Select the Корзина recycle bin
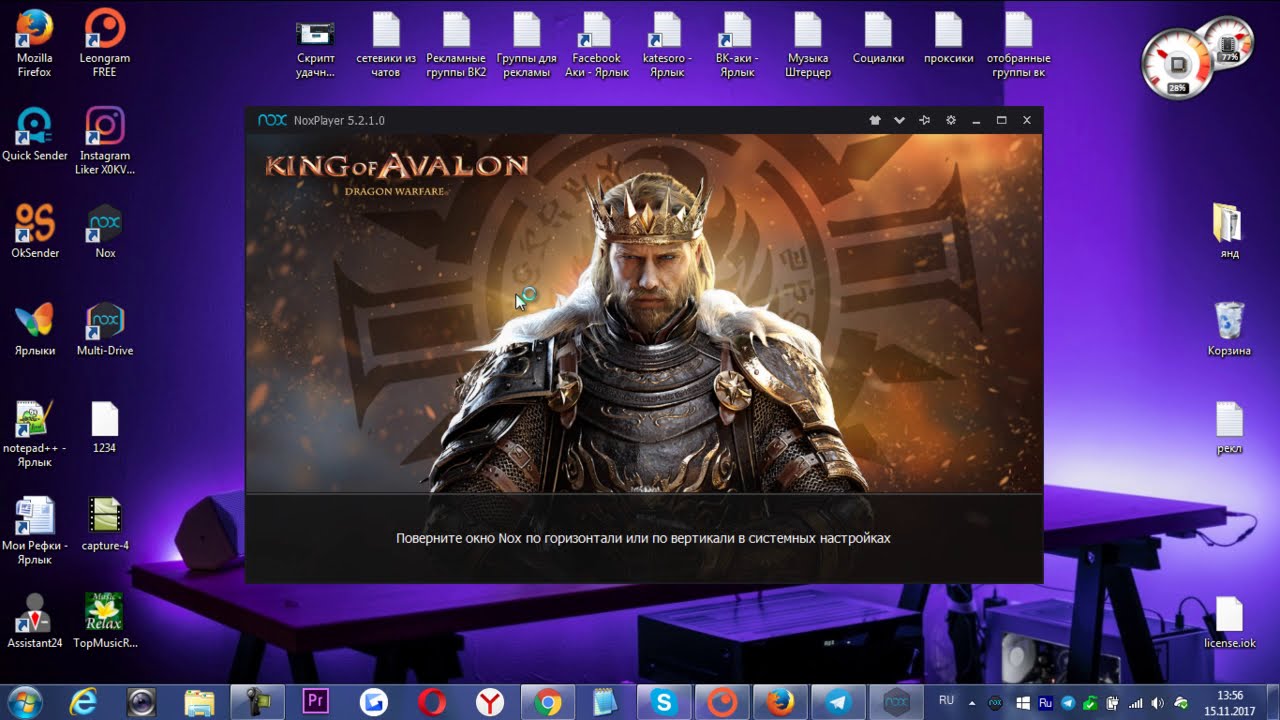1280x720 pixels. pyautogui.click(x=1229, y=329)
